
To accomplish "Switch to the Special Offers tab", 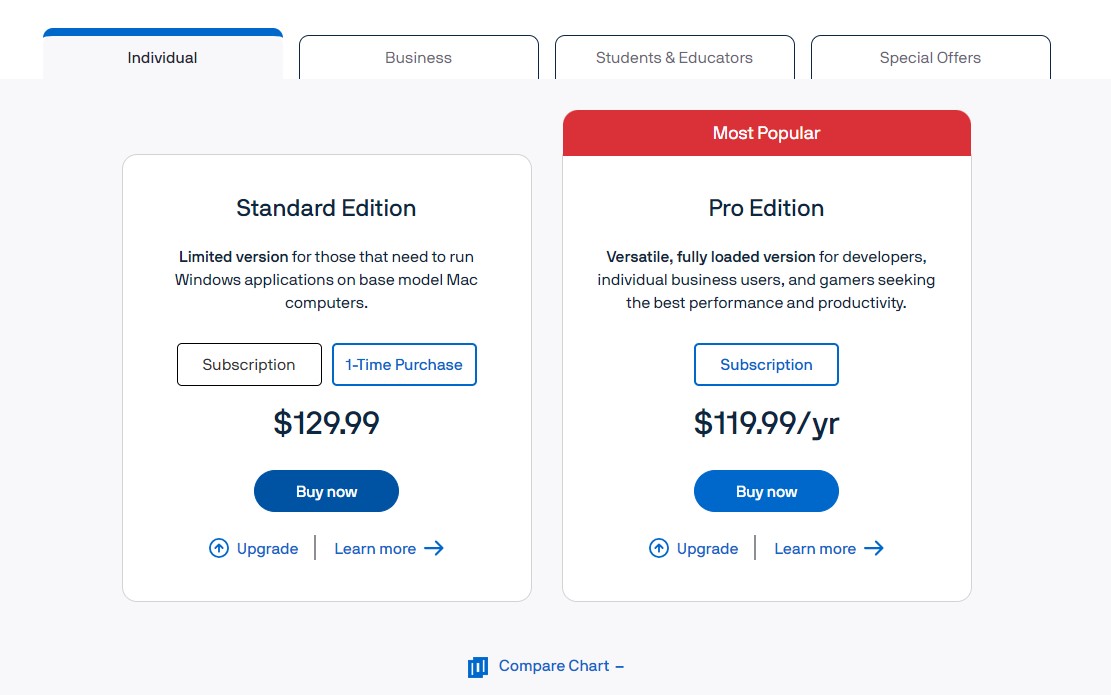I will click(x=930, y=58).
